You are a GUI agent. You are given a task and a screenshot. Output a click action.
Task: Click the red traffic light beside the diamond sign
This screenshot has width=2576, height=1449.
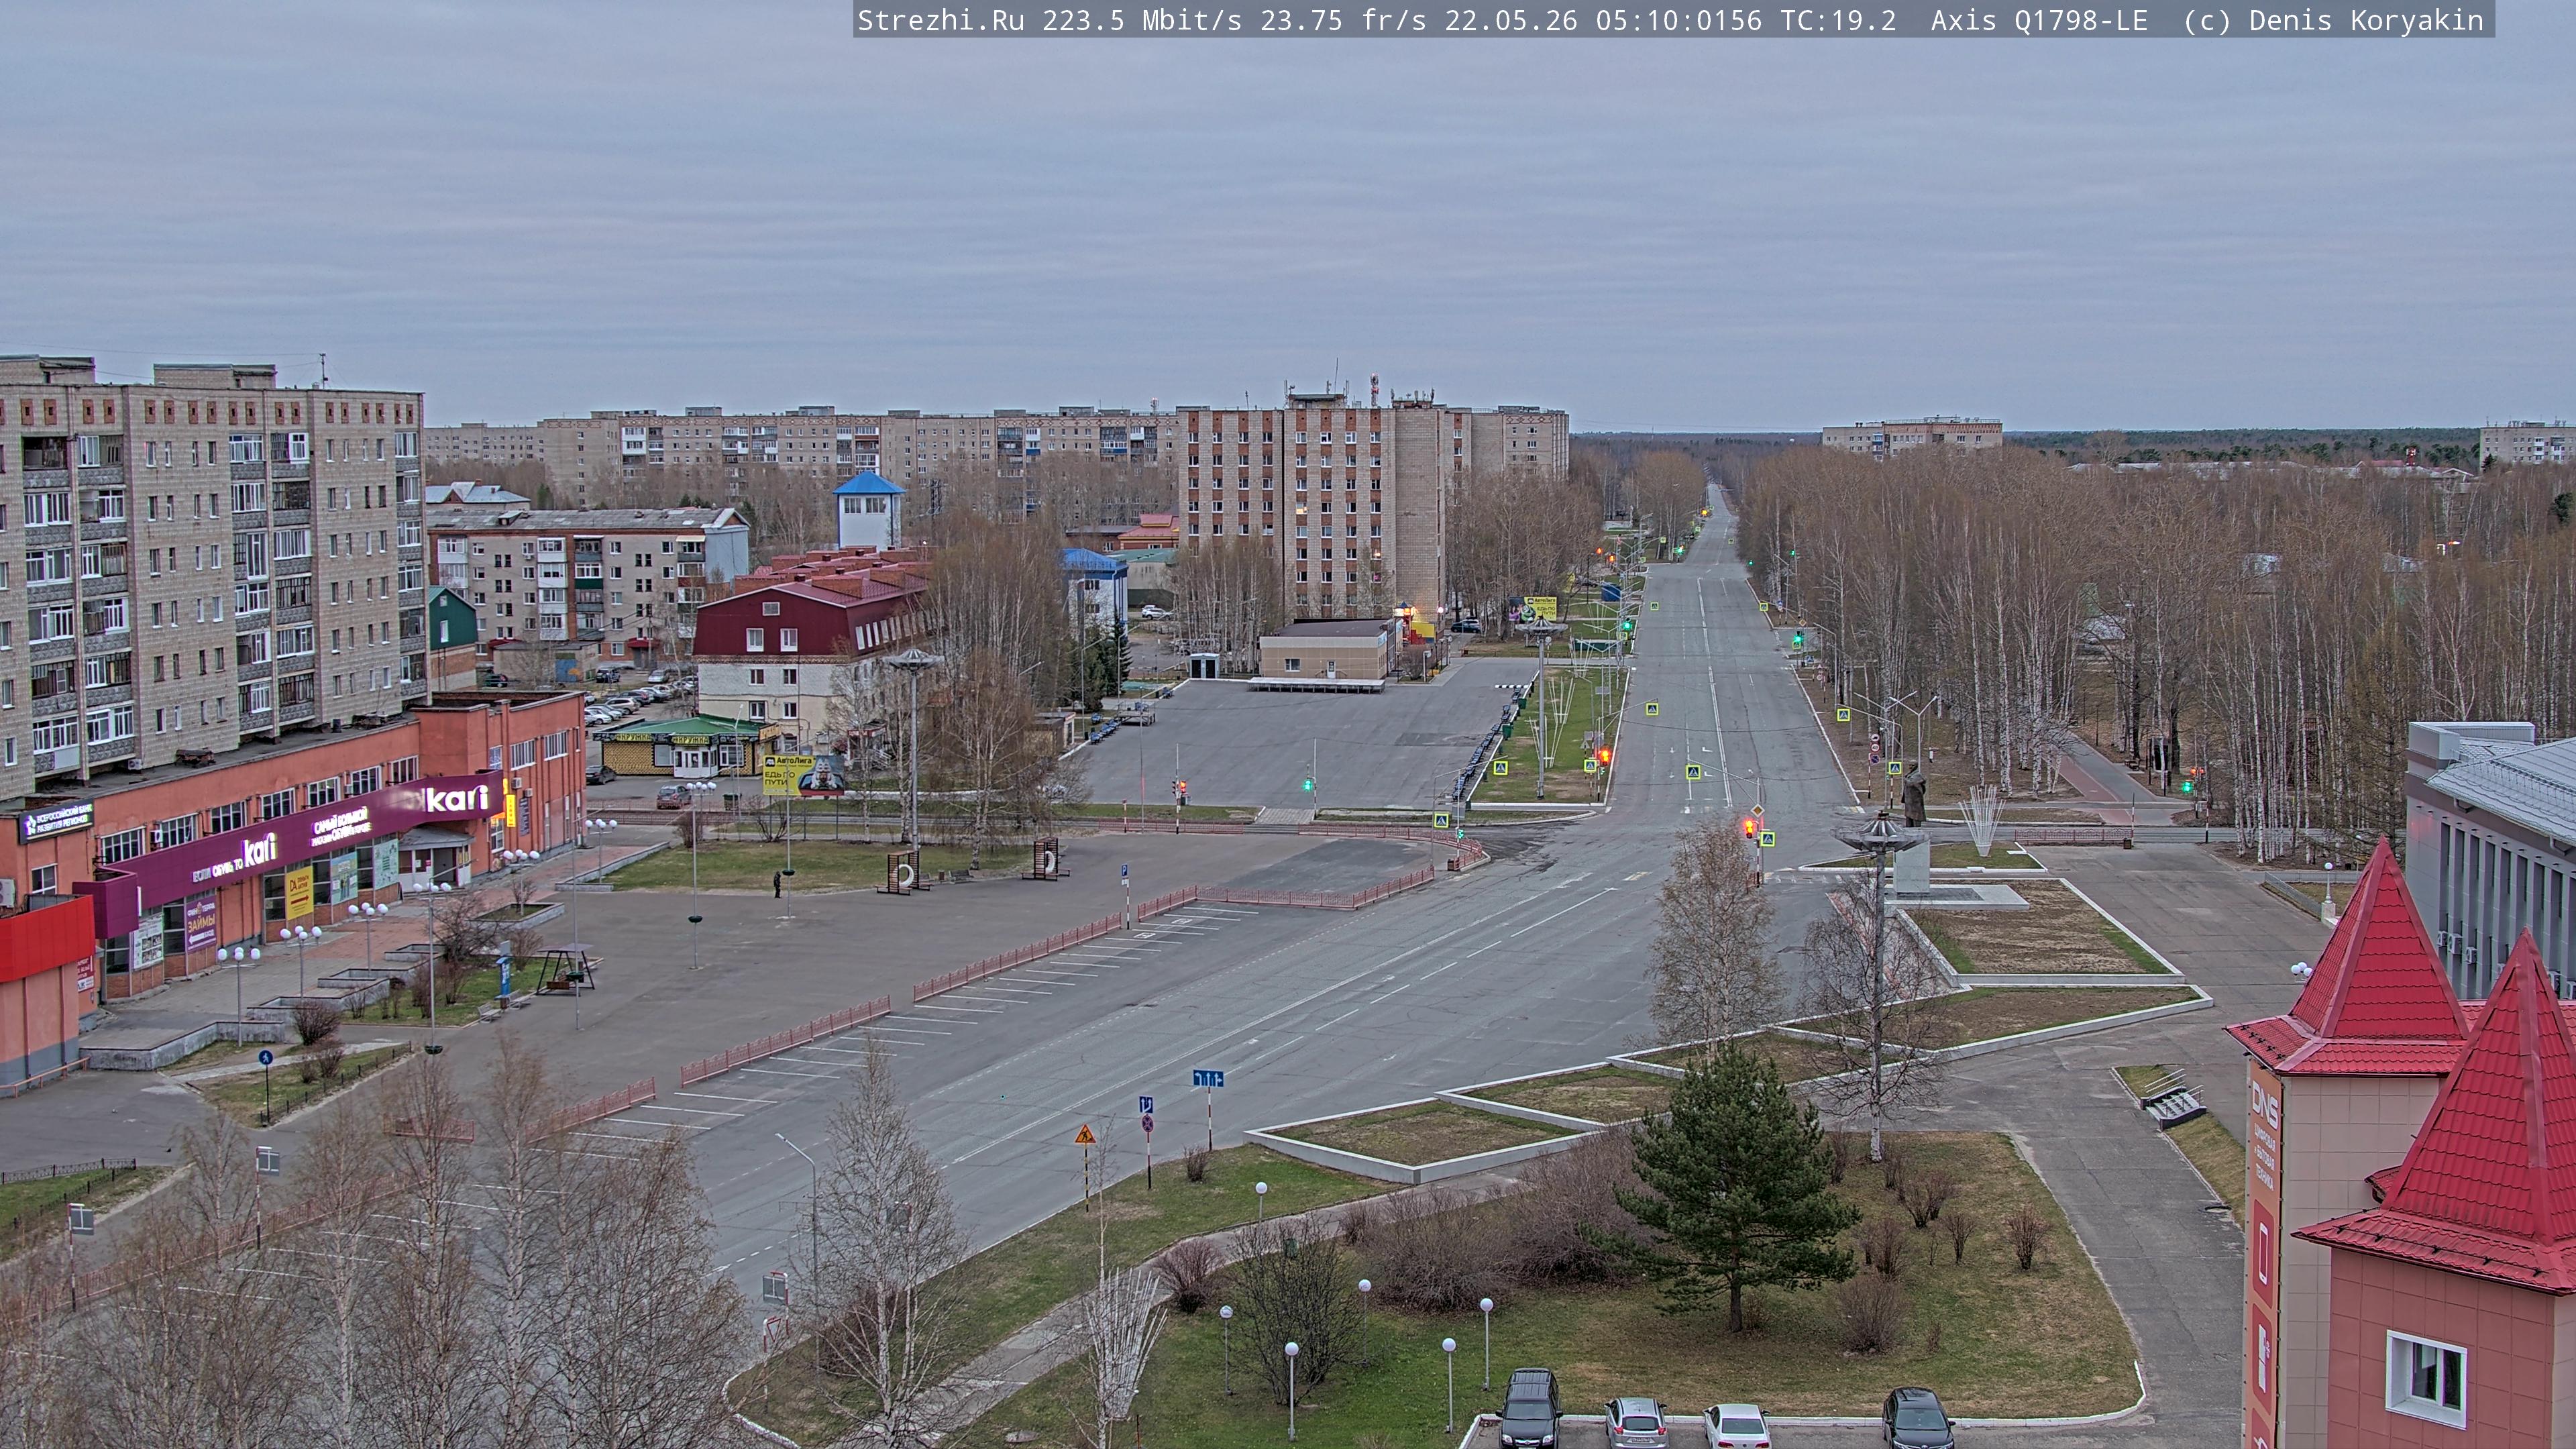pos(1750,827)
